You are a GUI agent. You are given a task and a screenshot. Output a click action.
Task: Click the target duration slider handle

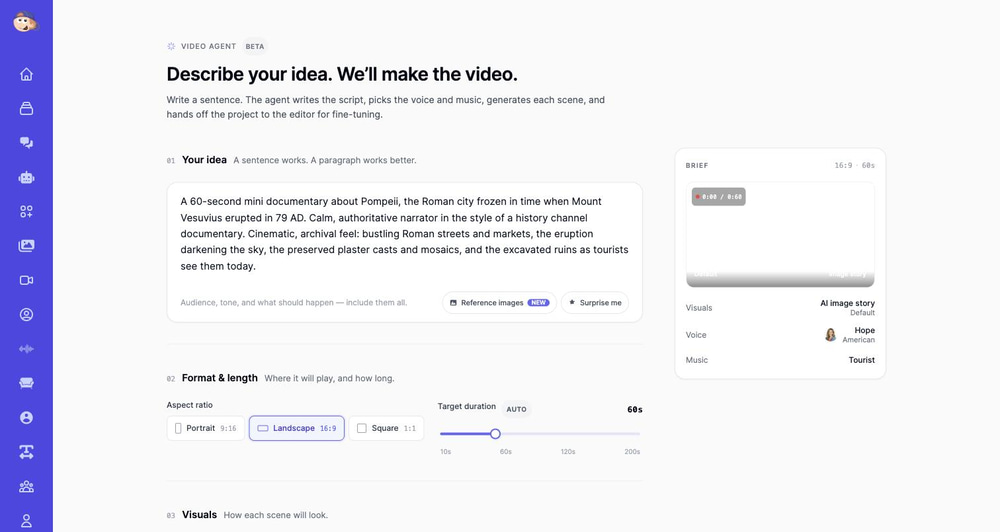(x=495, y=434)
